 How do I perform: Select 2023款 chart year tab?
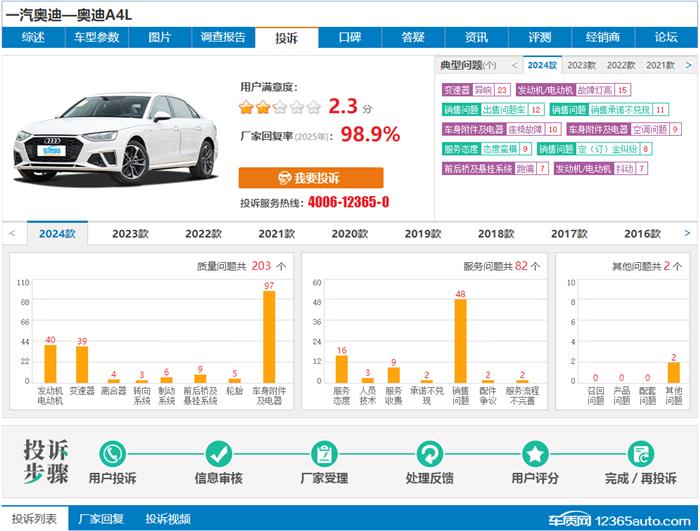coord(130,234)
